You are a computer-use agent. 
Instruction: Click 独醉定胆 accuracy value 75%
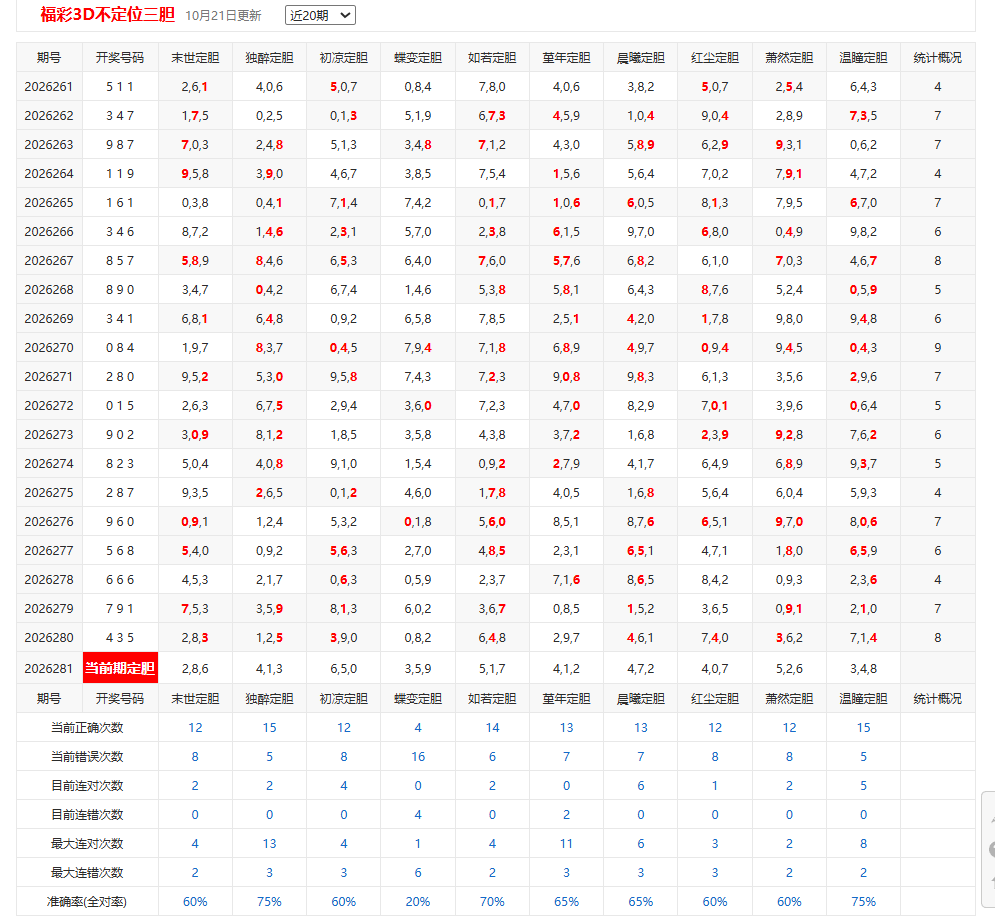click(x=269, y=902)
